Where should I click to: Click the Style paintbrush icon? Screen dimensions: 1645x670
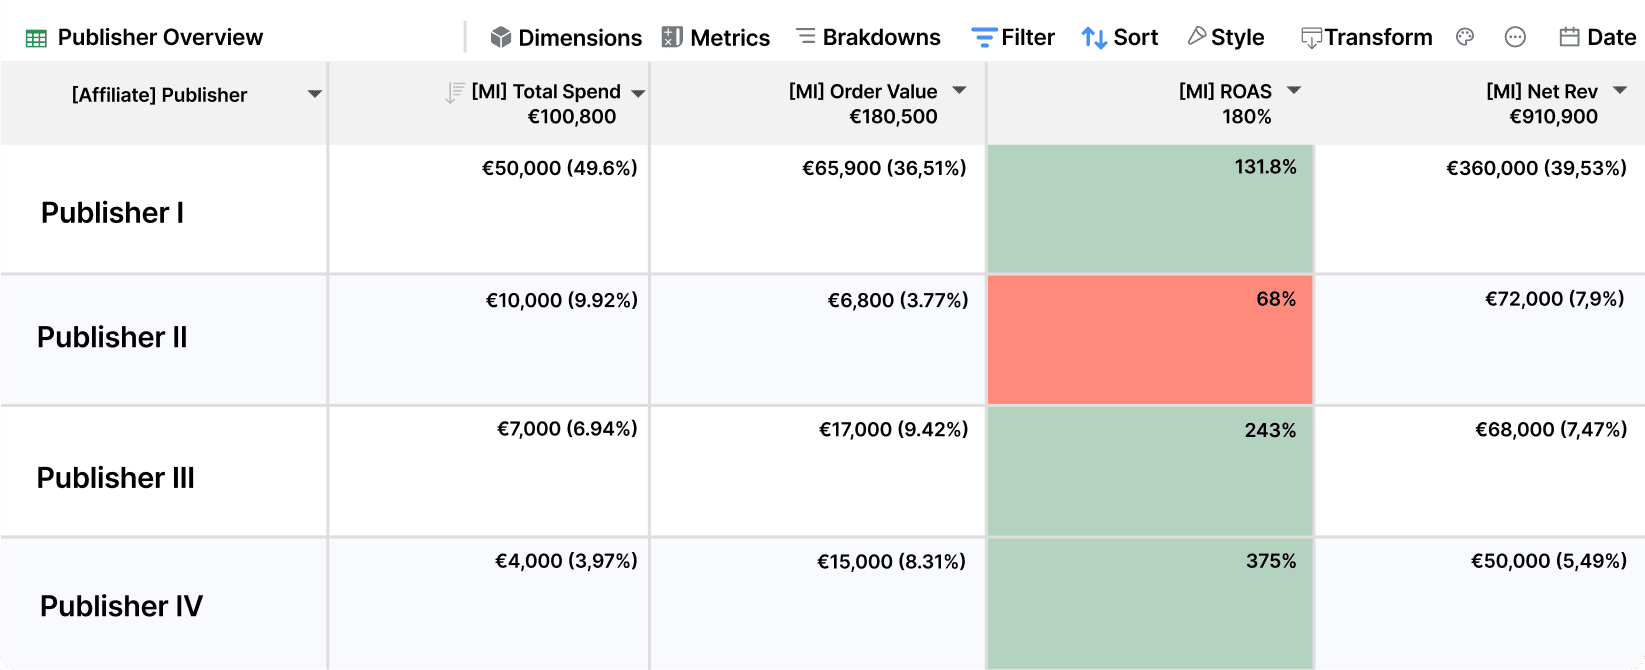tap(1196, 36)
